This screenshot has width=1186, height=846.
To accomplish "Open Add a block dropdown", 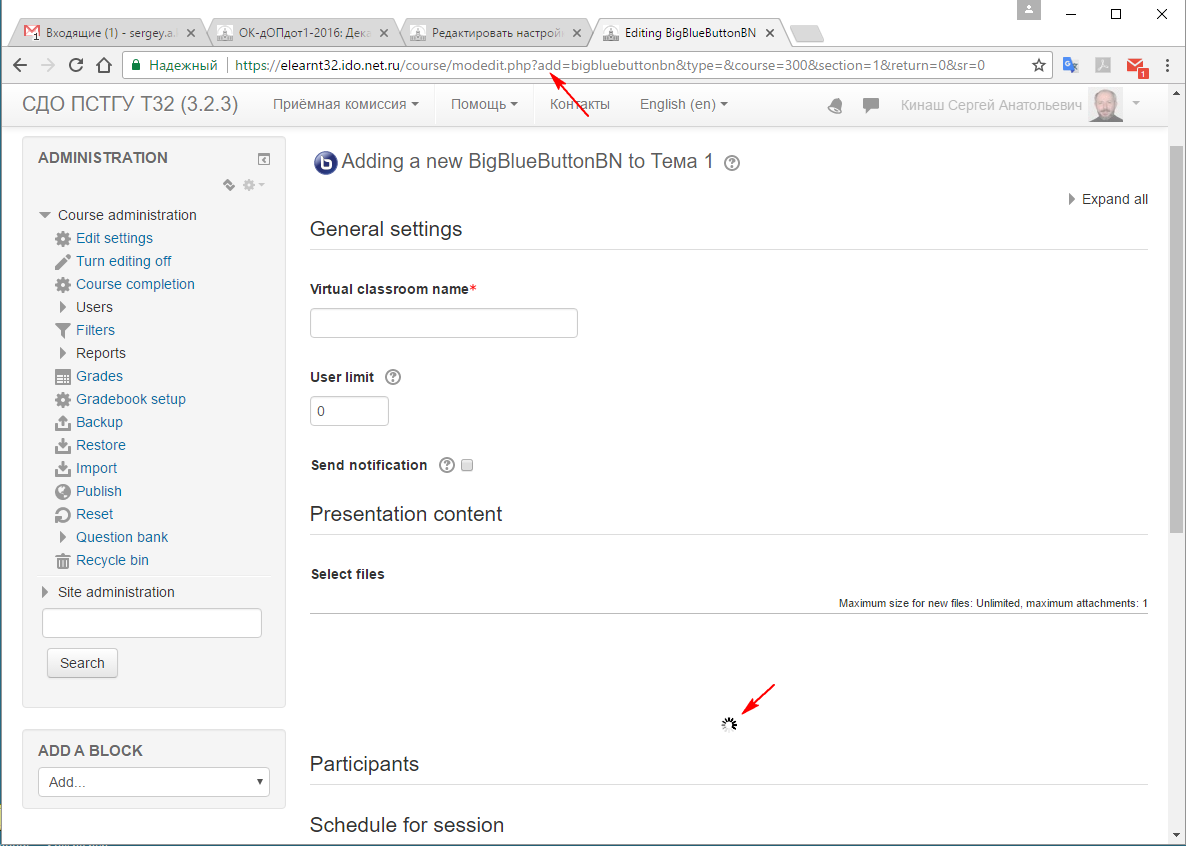I will click(154, 782).
